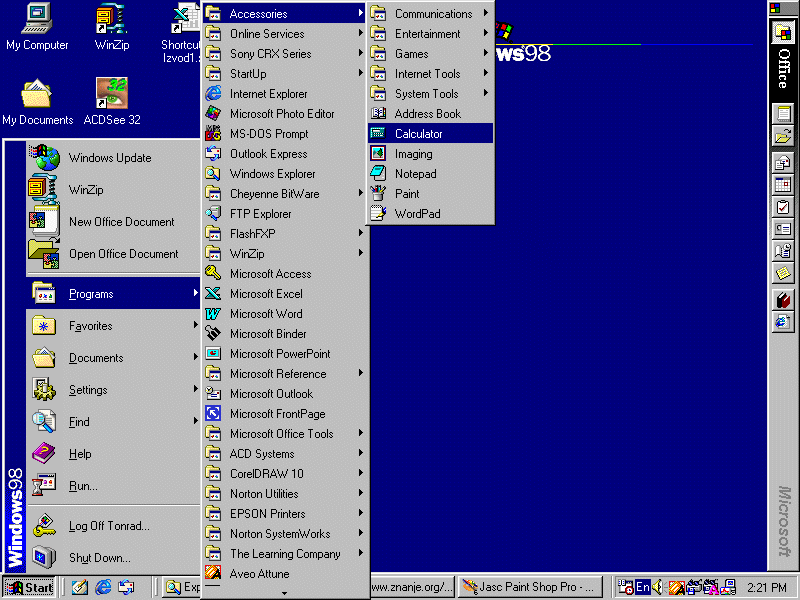Switch to Jasc Paint Shop Pro taskbar button
This screenshot has width=800, height=600.
[x=530, y=587]
